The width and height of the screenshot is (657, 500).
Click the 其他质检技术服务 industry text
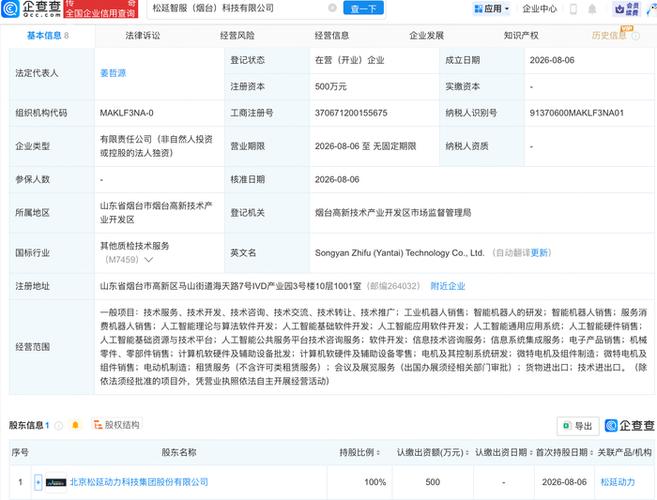pos(135,246)
